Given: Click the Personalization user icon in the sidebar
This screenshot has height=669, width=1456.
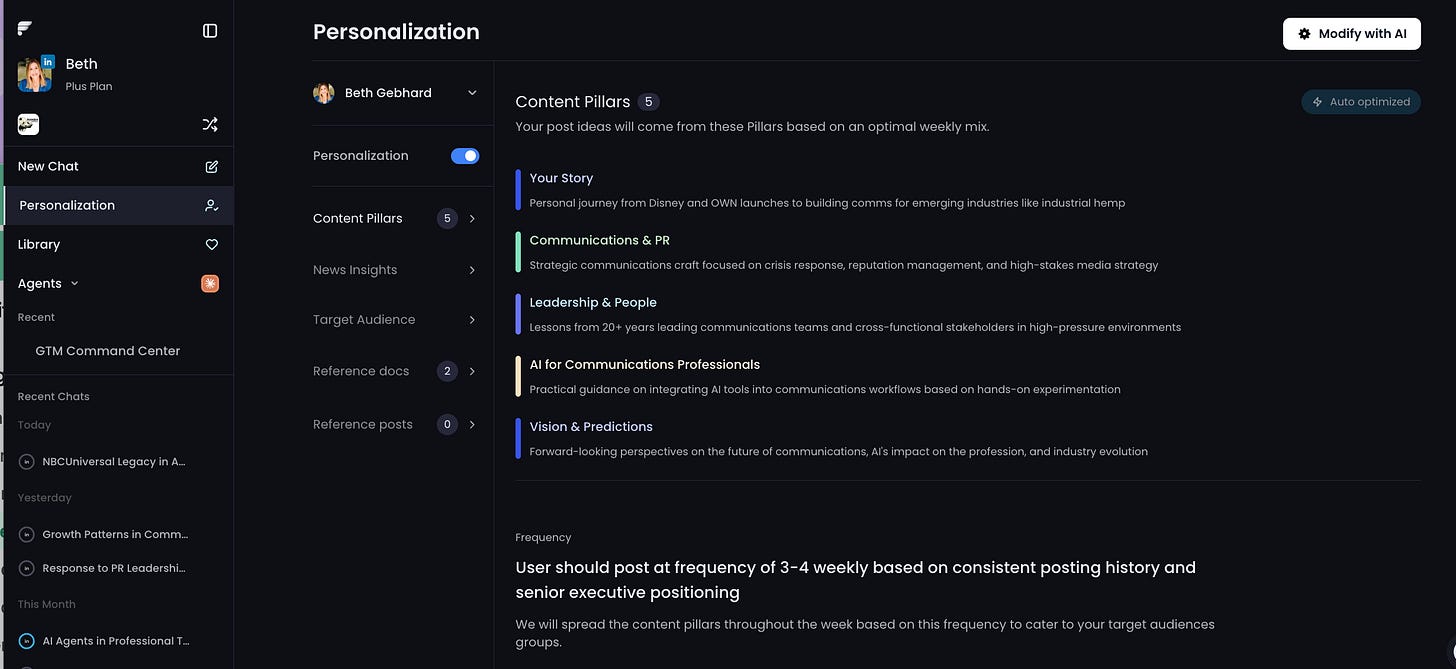Looking at the screenshot, I should 211,206.
